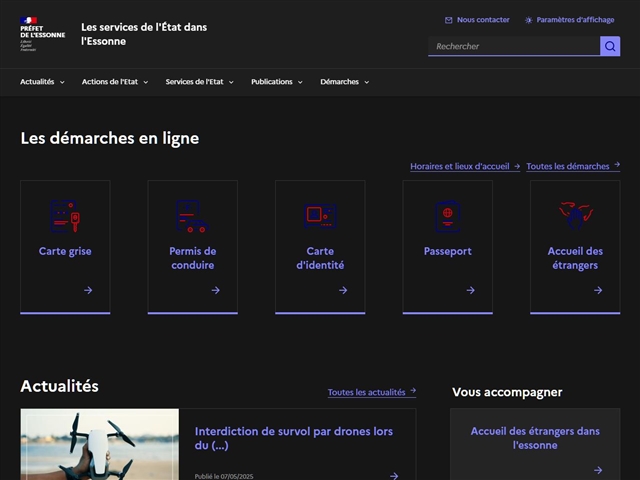640x480 pixels.
Task: Click the arrow in the Carte grise card
Action: (88, 290)
